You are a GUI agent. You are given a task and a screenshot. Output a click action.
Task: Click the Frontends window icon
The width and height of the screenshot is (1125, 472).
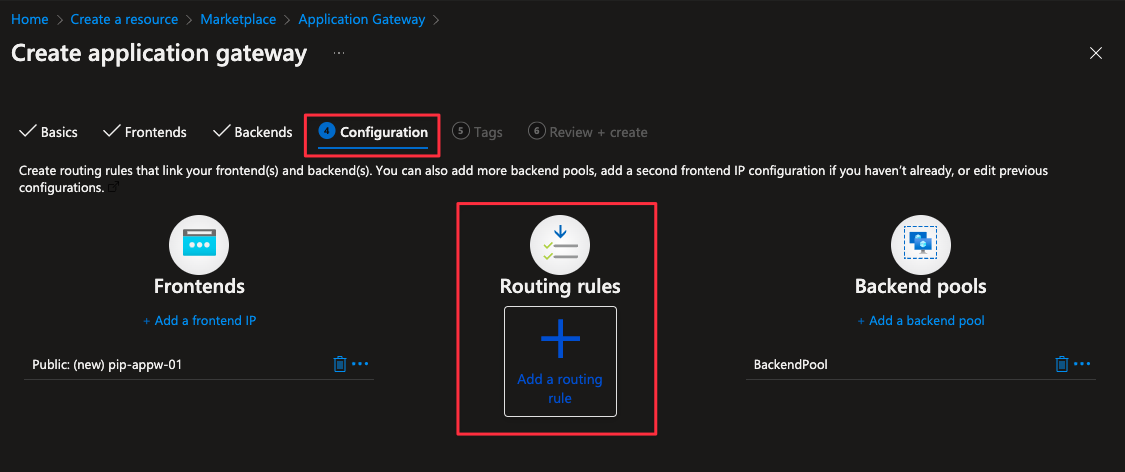click(x=199, y=244)
